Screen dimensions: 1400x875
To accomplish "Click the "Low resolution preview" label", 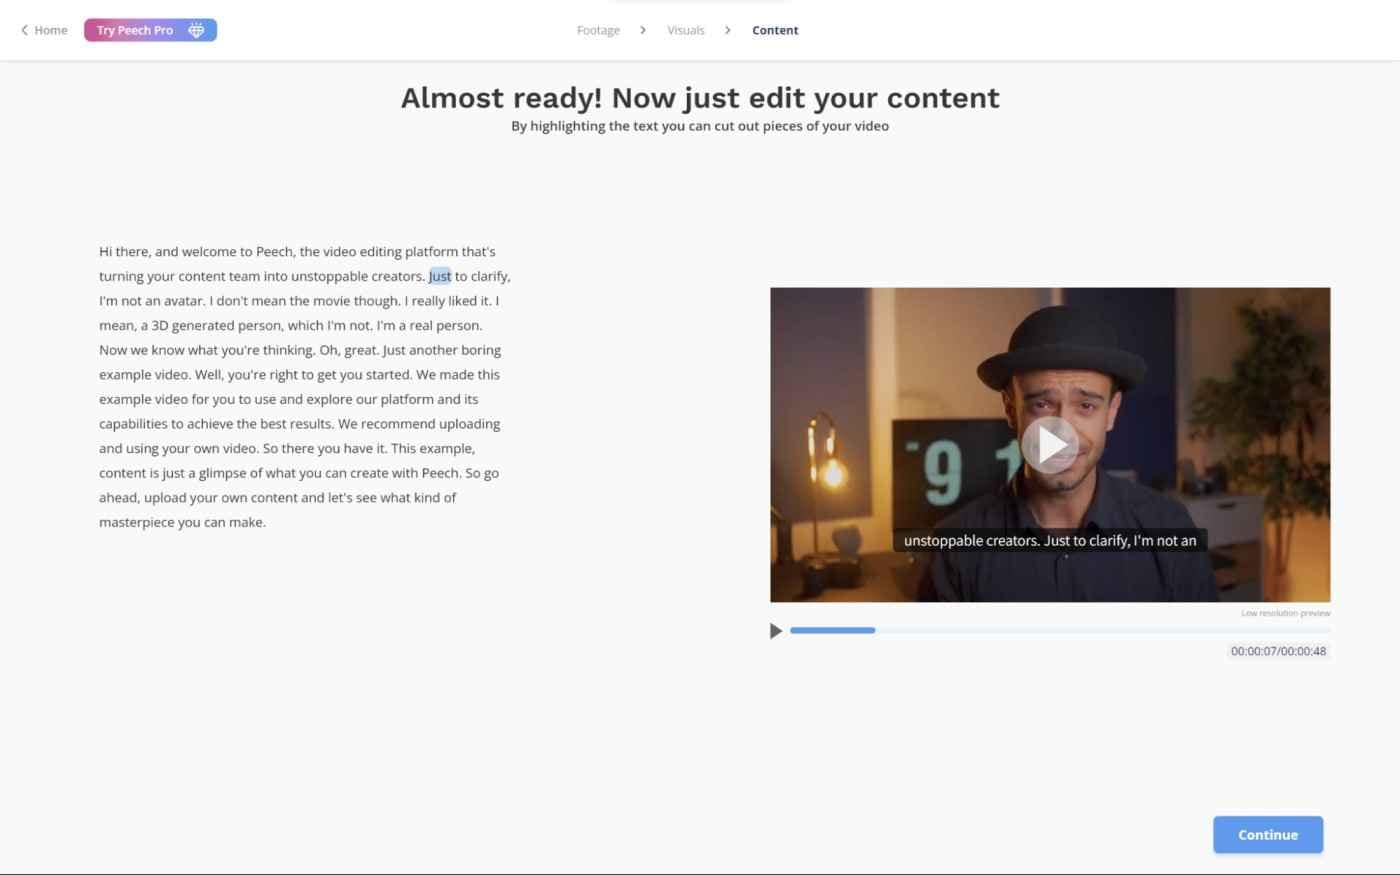I will coord(1286,613).
